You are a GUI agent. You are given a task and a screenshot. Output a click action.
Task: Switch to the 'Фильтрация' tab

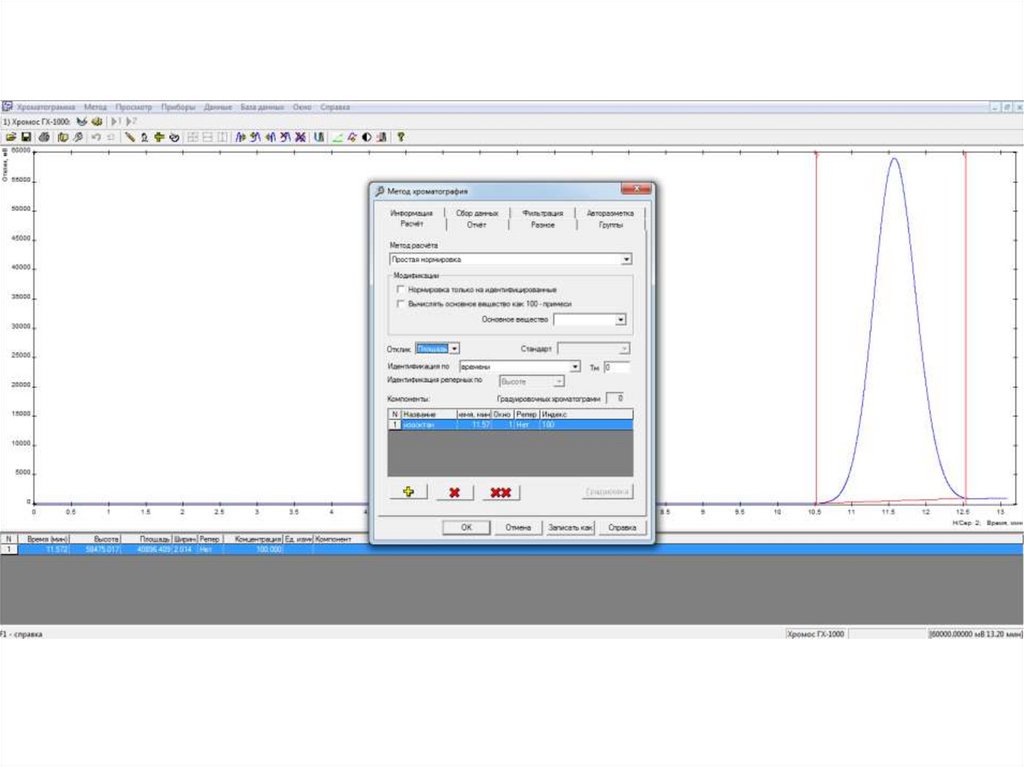point(542,213)
